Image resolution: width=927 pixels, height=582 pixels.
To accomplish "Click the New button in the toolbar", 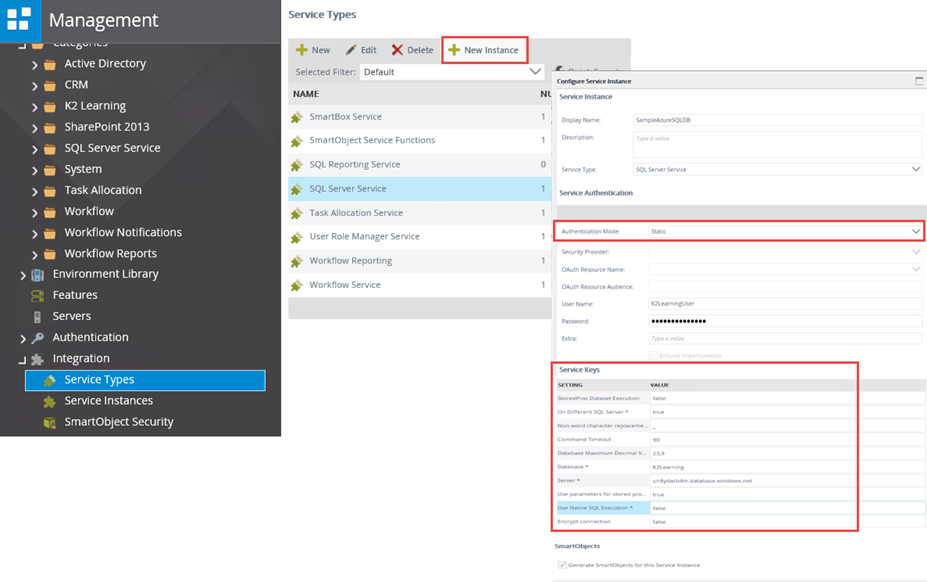I will 313,50.
